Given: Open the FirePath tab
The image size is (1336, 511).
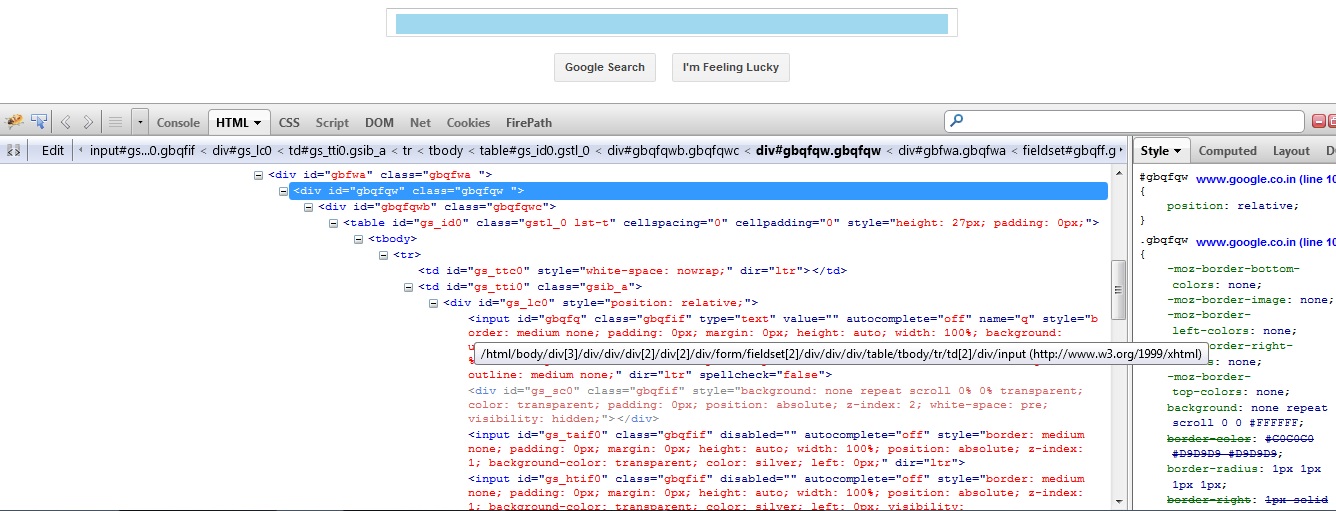Looking at the screenshot, I should click(529, 123).
